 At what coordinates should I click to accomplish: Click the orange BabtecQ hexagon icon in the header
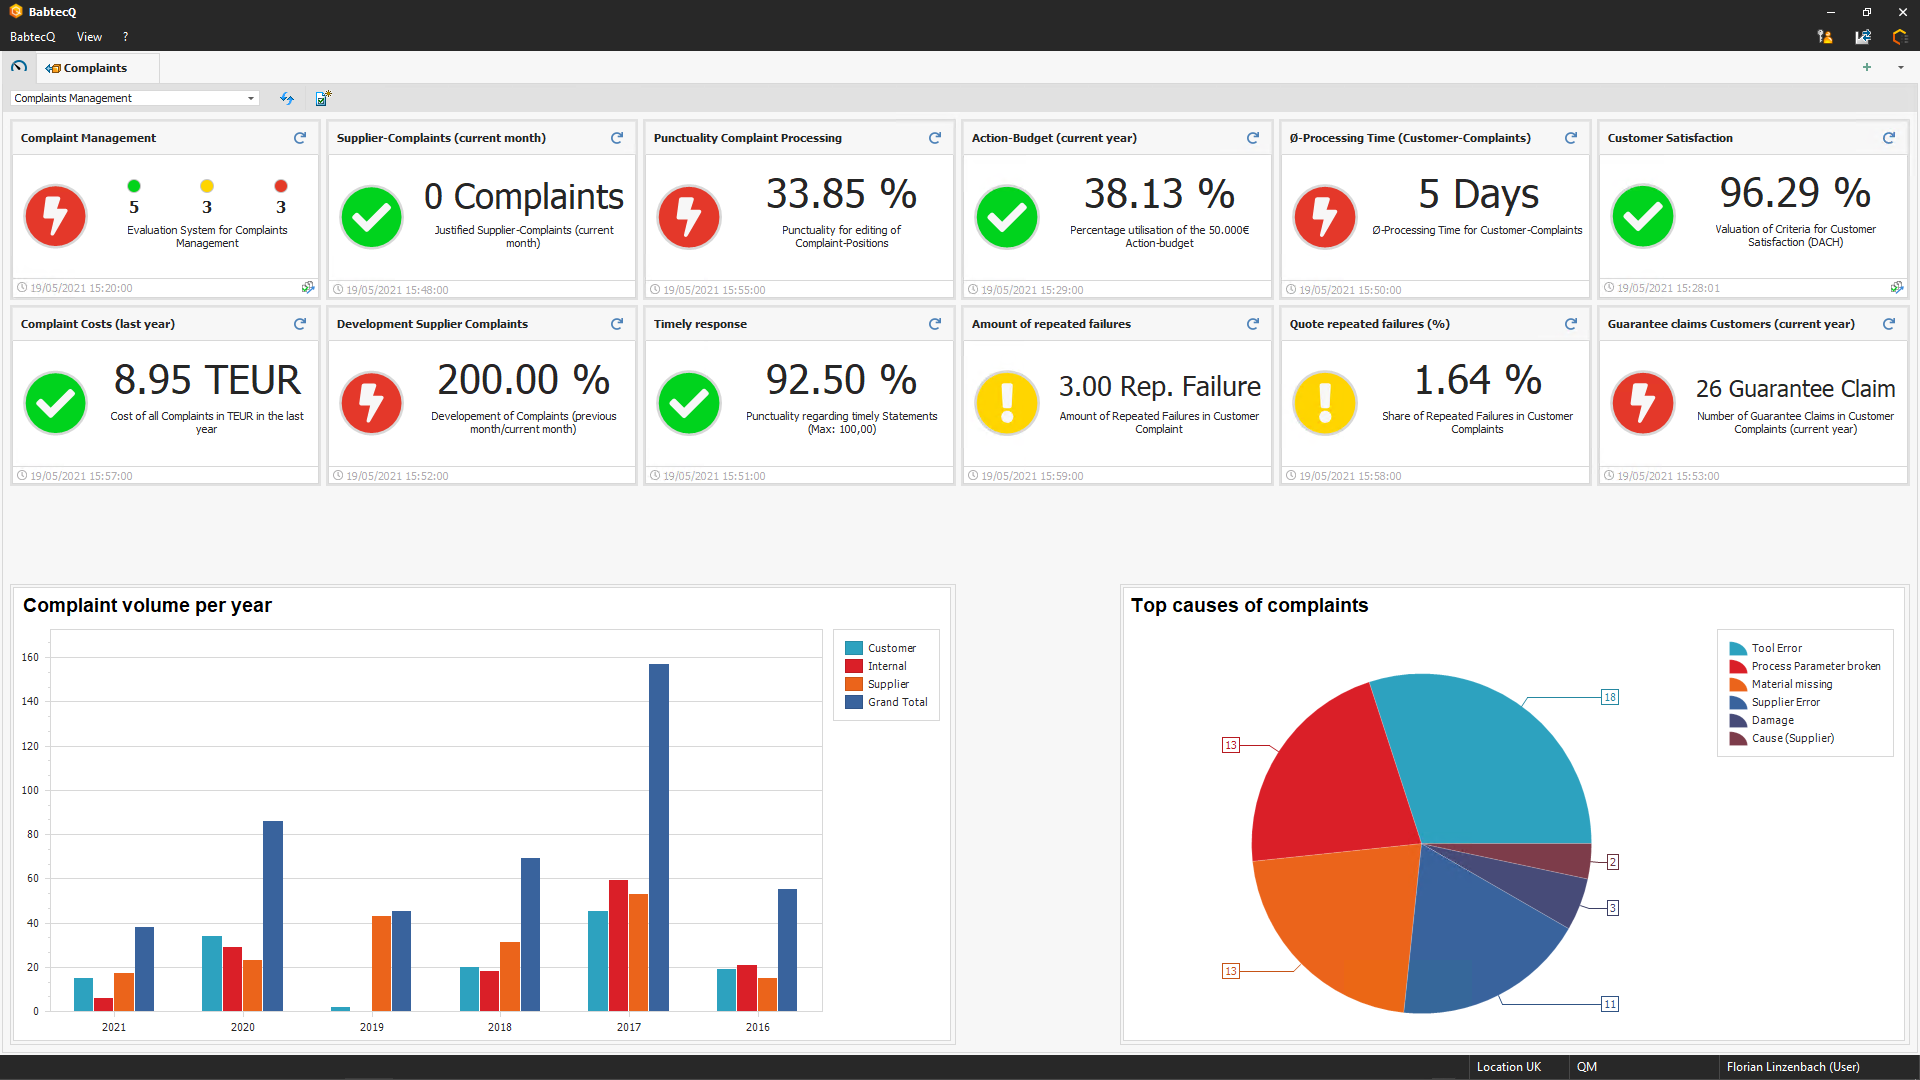1900,37
